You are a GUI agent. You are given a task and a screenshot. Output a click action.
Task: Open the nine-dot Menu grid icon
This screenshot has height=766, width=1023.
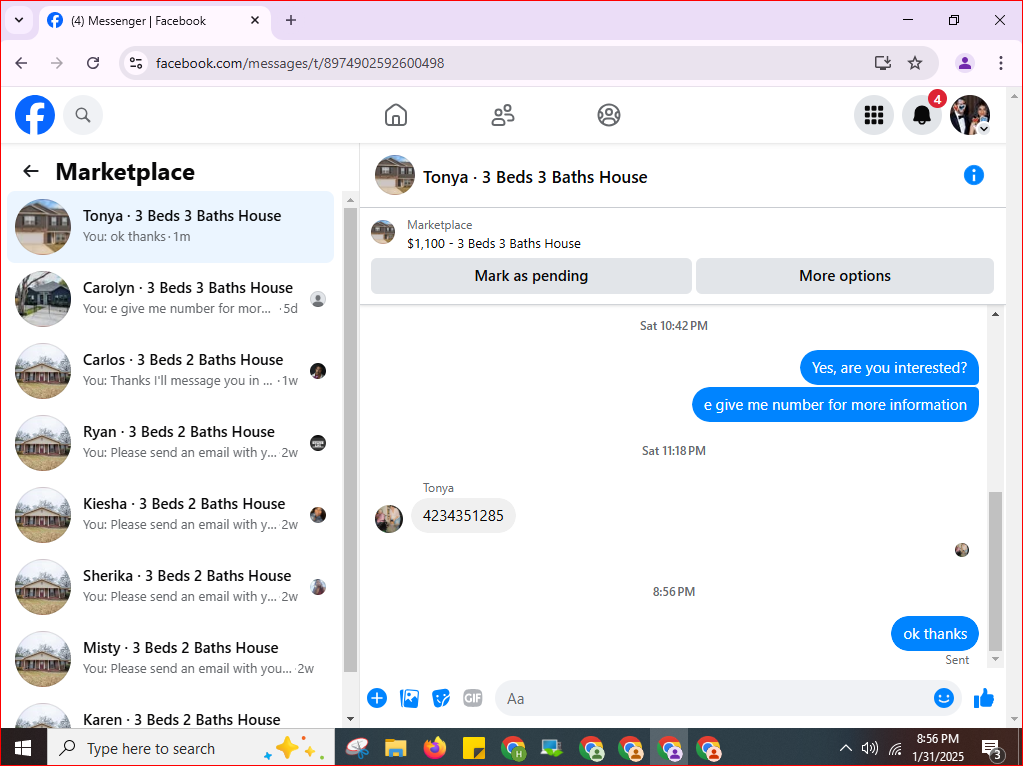[874, 115]
